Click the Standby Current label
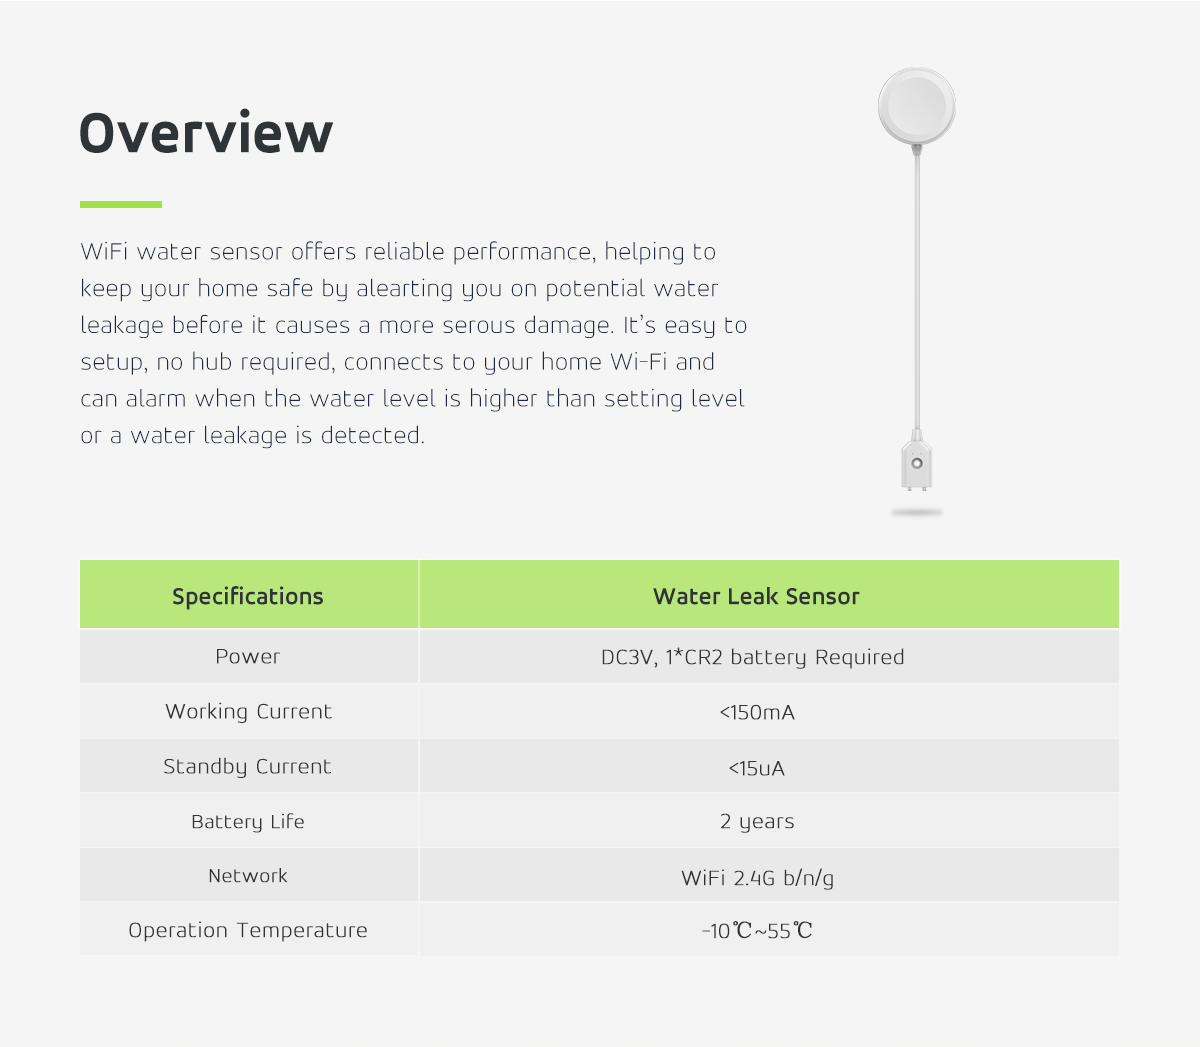This screenshot has width=1200, height=1047. tap(247, 767)
